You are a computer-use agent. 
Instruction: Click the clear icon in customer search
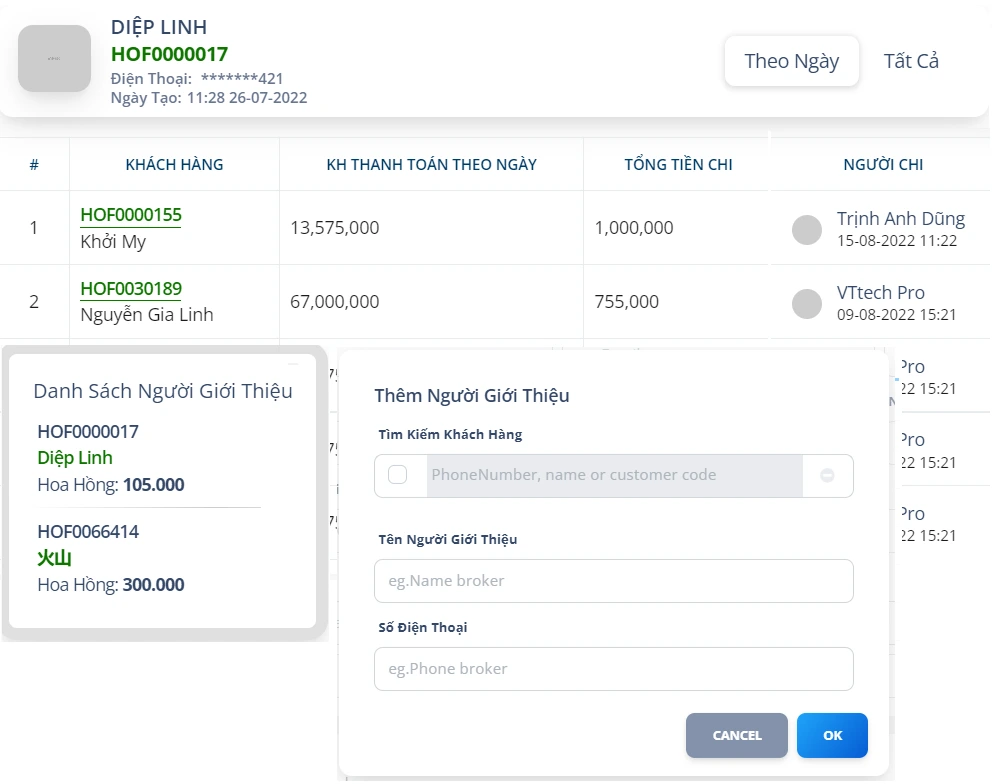tap(827, 476)
